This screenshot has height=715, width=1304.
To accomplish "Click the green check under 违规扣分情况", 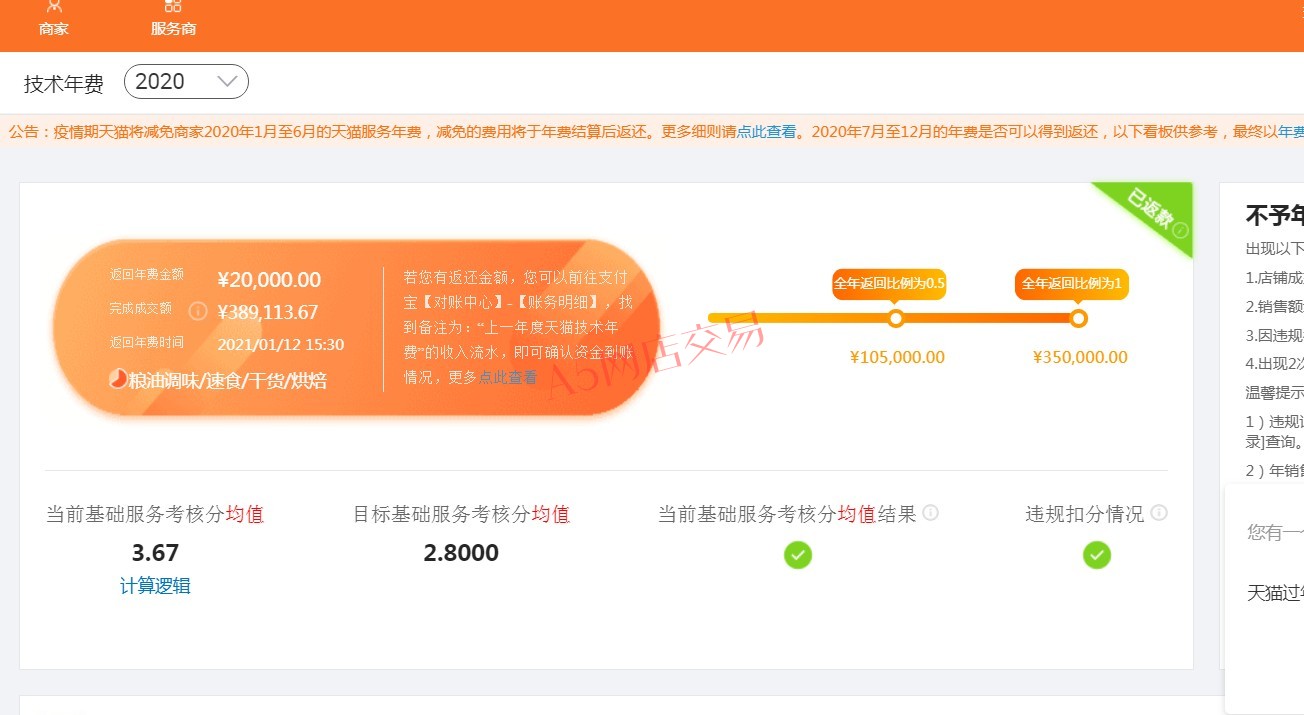I will tap(1097, 554).
